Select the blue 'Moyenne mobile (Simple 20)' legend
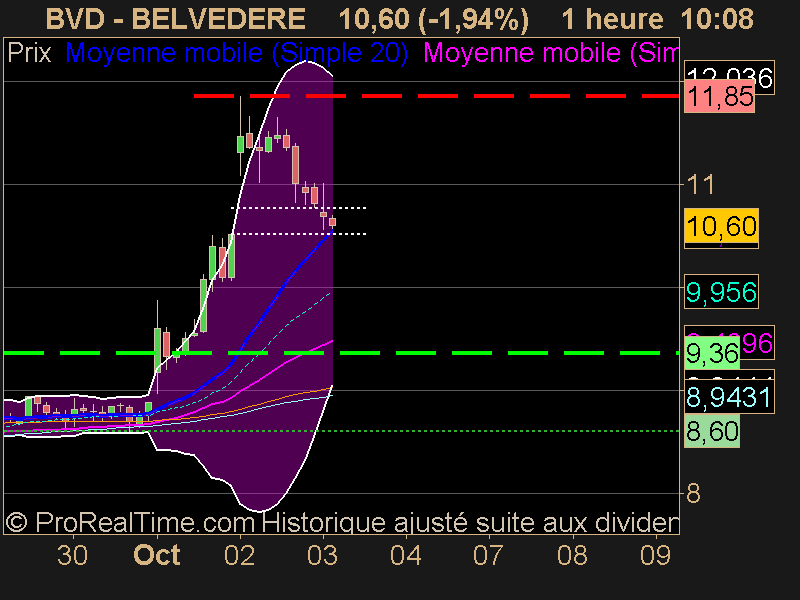Screen dimensions: 800x600 (237, 53)
